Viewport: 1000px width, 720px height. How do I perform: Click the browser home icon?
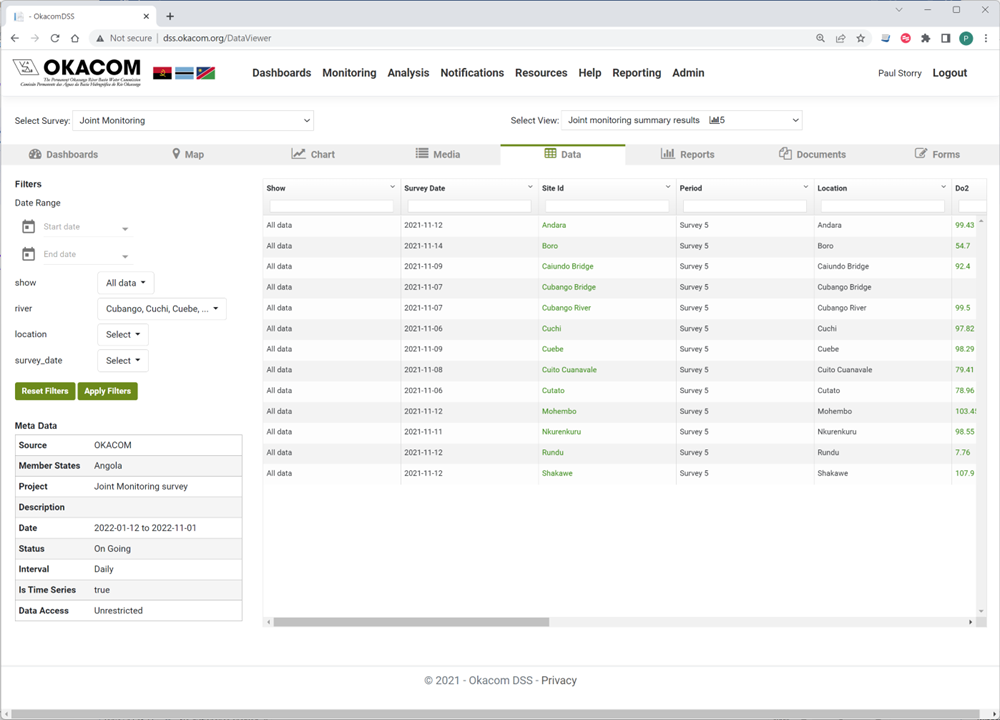pos(75,38)
